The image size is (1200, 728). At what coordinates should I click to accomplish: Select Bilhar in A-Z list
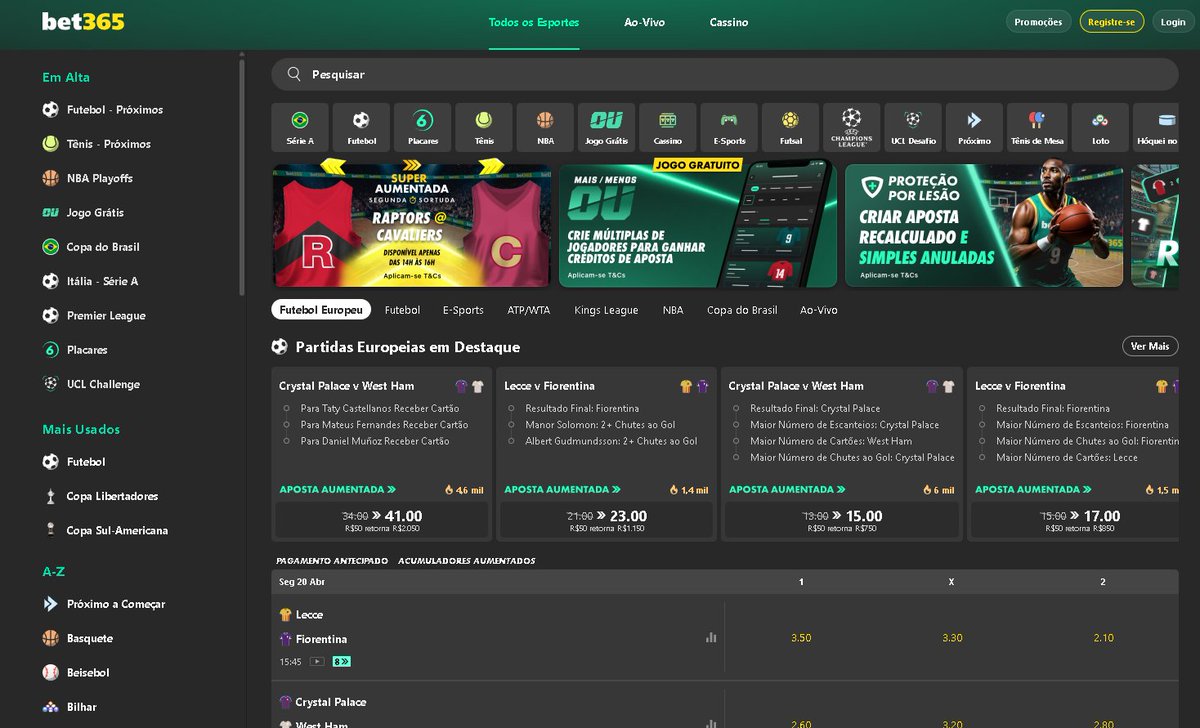81,707
